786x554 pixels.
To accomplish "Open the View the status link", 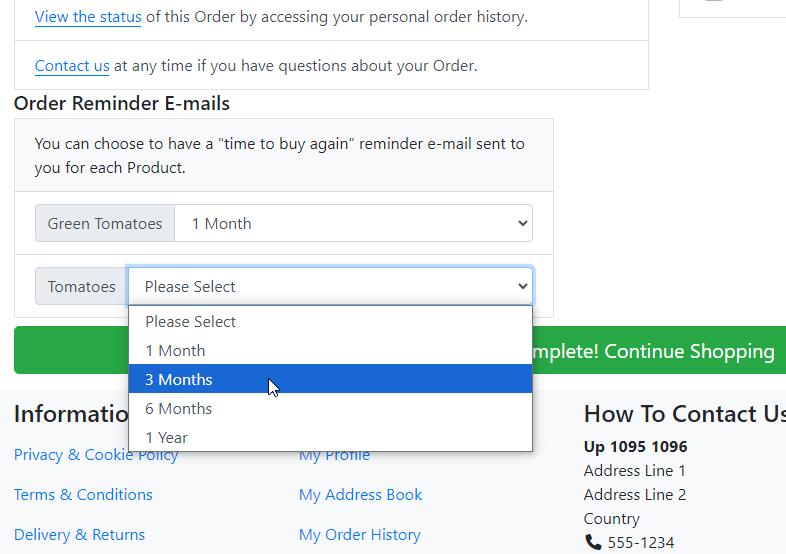I will 88,17.
